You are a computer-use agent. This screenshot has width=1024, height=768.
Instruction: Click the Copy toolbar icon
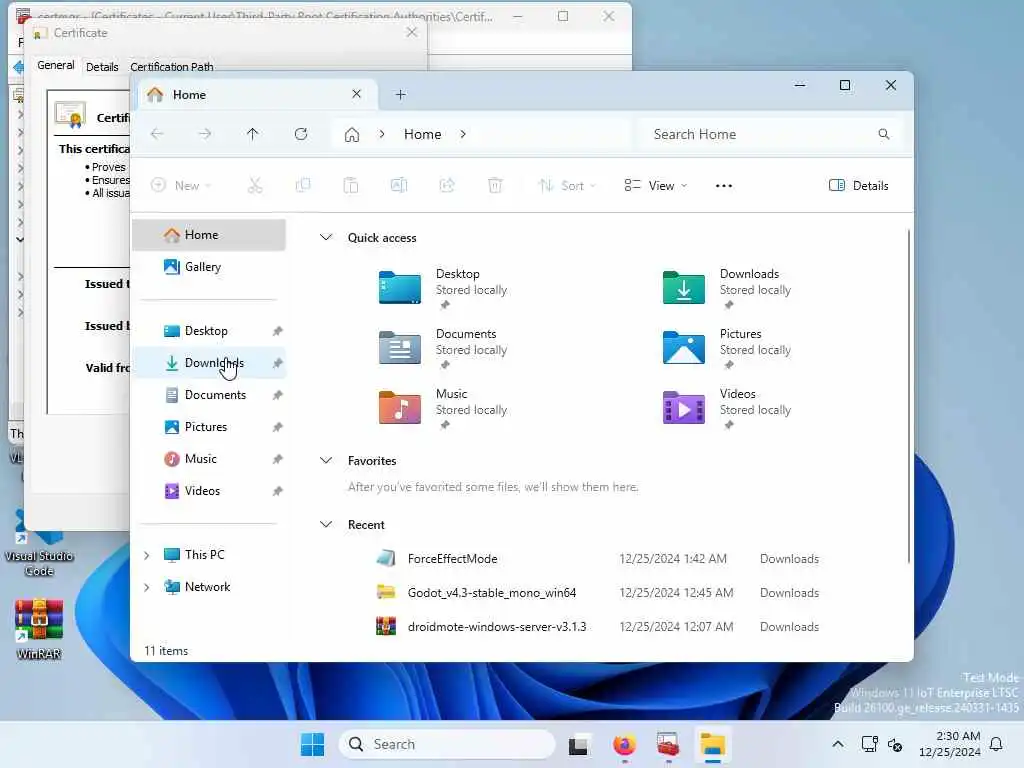(x=303, y=186)
